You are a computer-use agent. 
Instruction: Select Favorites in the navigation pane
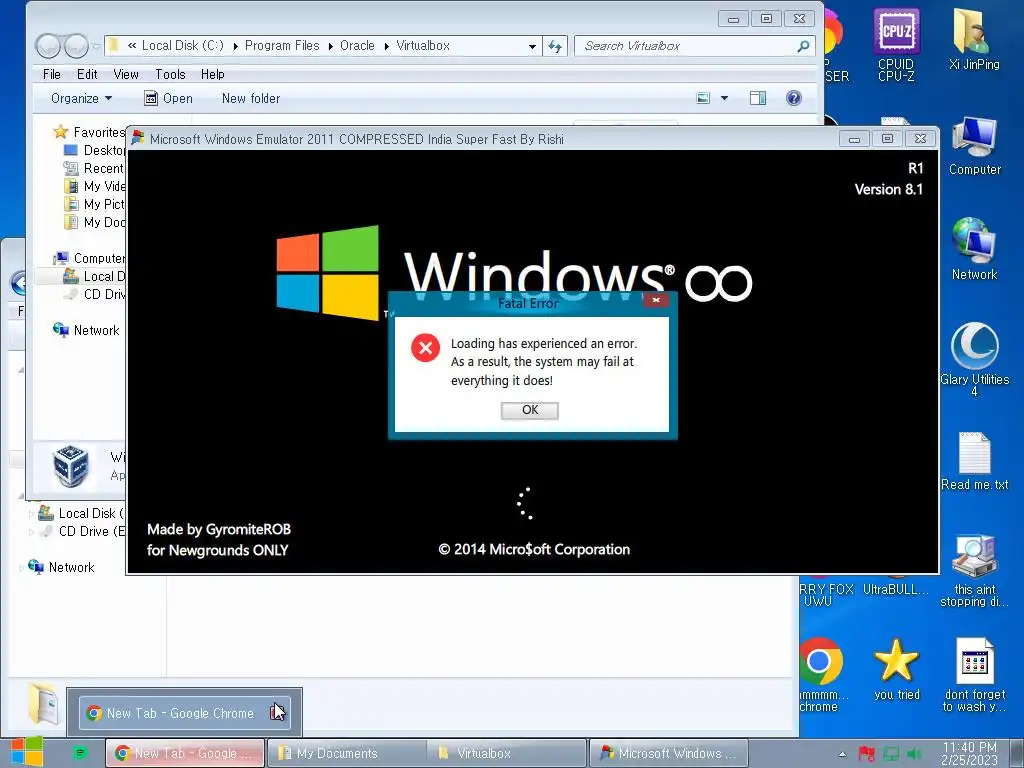click(x=89, y=132)
